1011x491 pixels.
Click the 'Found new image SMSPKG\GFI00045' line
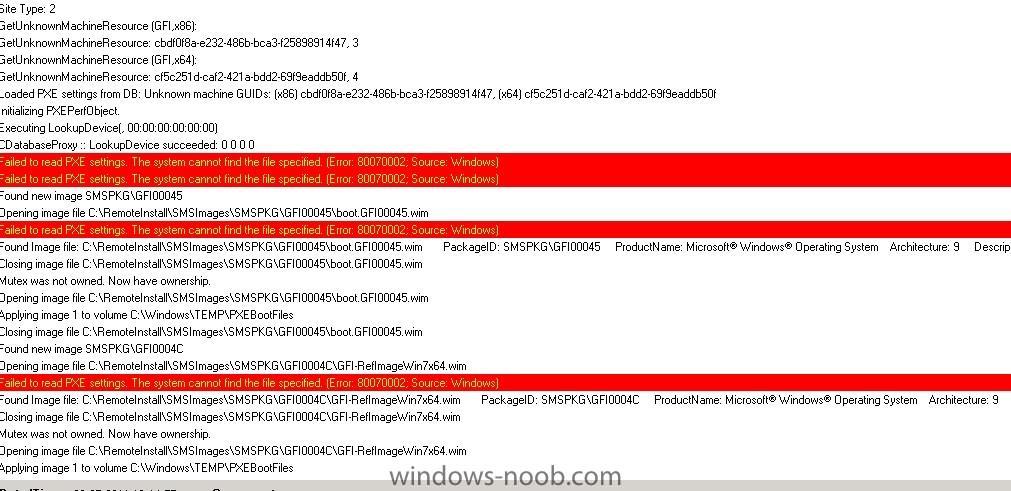506,196
